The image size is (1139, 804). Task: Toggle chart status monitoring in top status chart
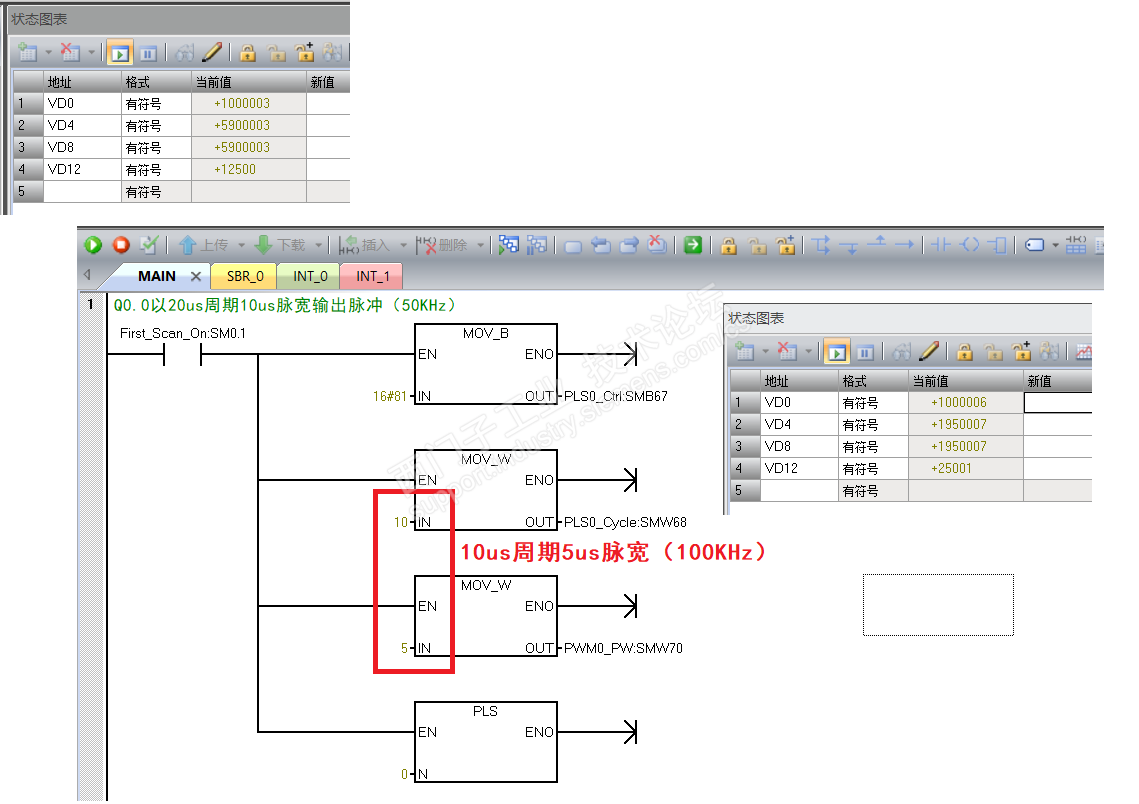(x=120, y=53)
